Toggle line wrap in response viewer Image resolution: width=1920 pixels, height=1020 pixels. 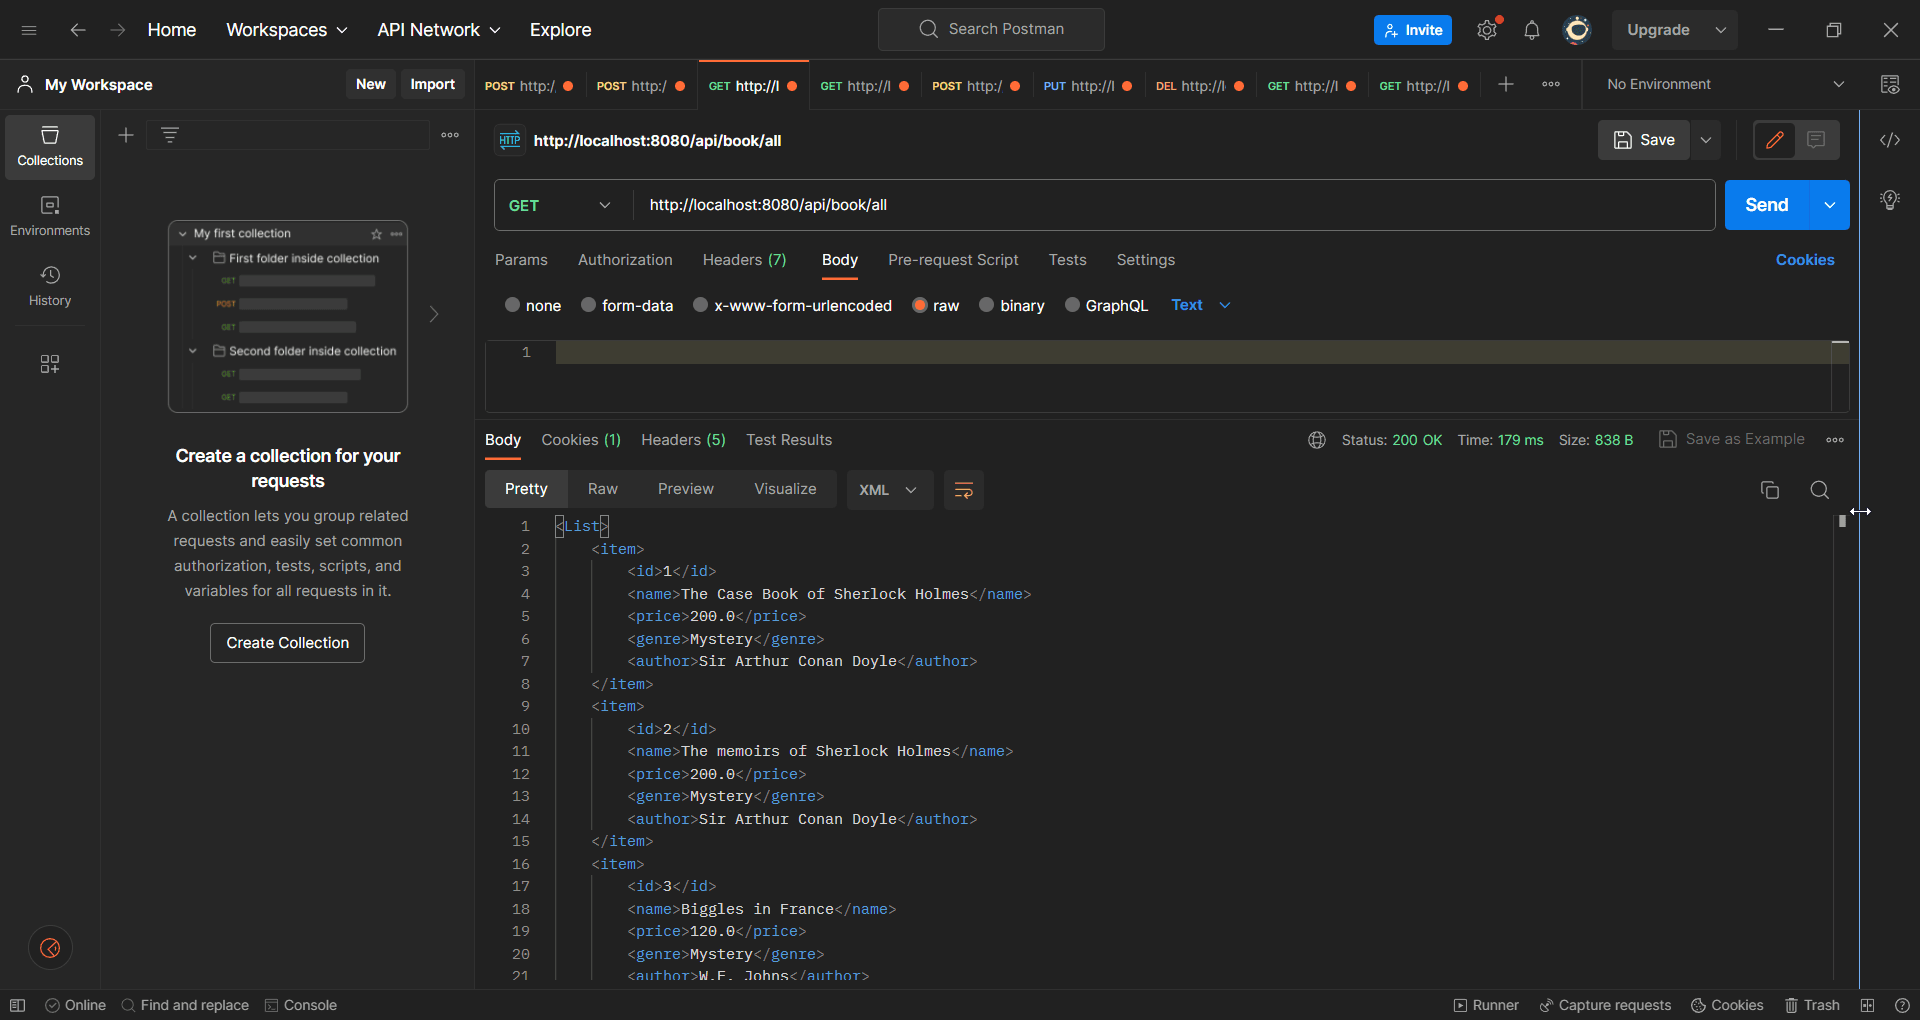963,490
